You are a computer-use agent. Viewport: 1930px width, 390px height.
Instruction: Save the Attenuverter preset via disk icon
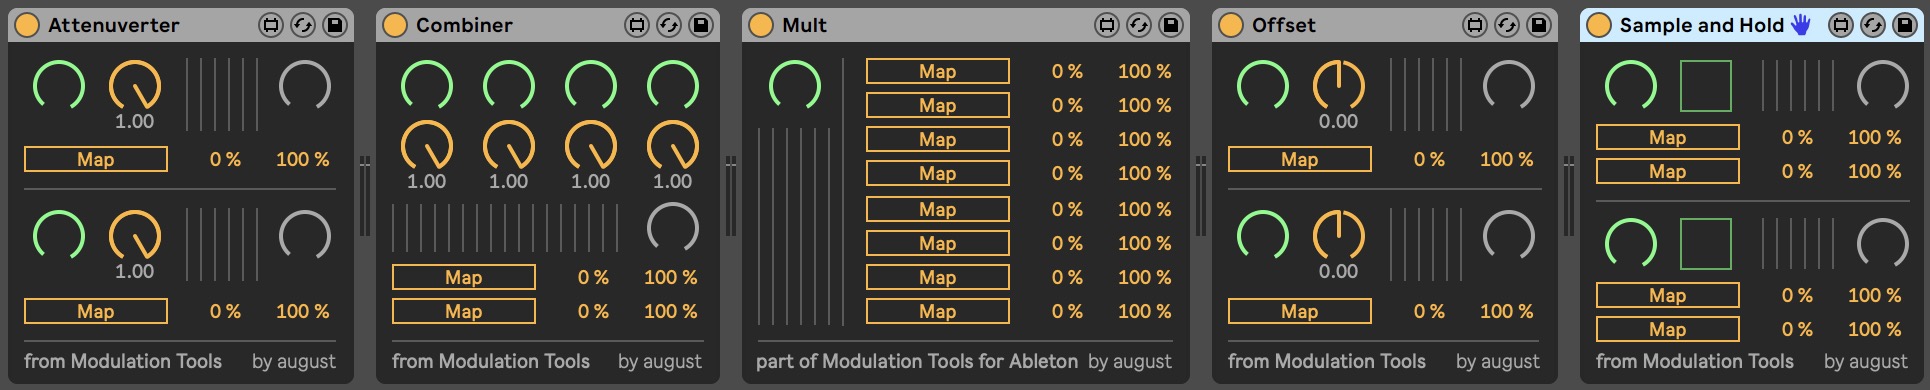click(335, 25)
